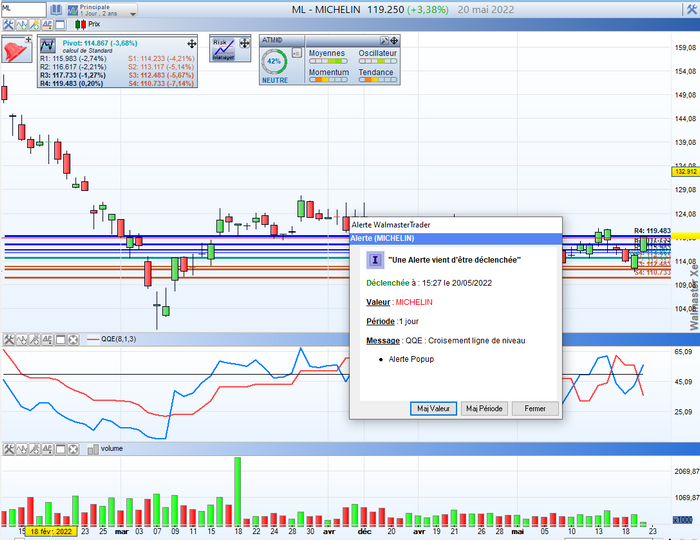Click Fermer to close the alert

535,408
